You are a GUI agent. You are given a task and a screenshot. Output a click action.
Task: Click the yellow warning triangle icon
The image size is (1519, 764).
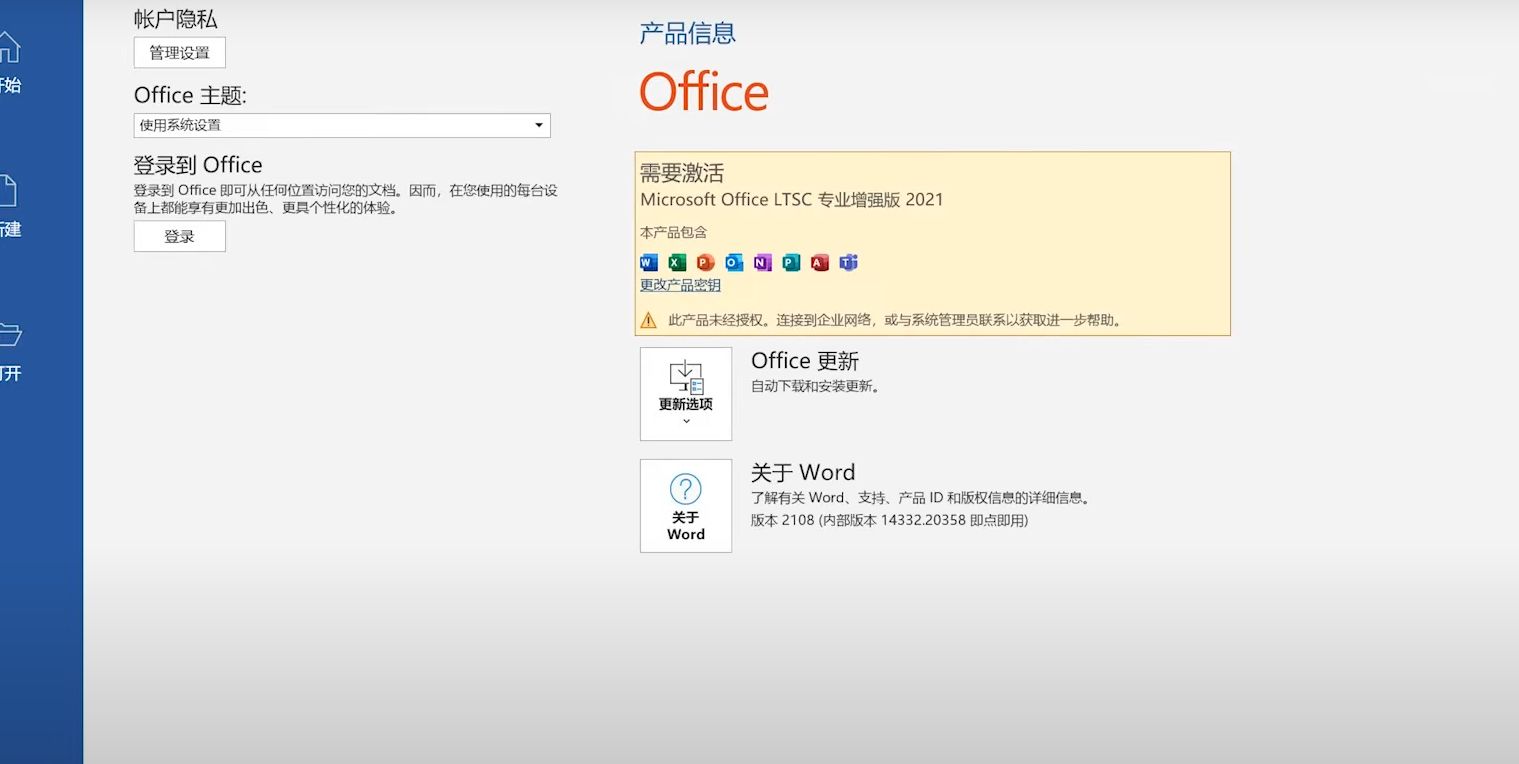click(x=649, y=321)
